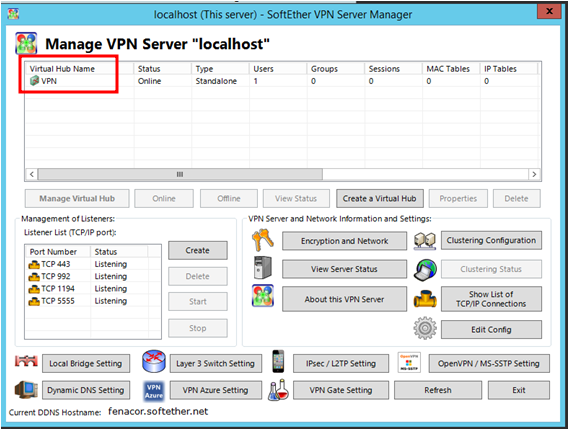Click the icon beside About this VPN Server
569x430 pixels.
(x=263, y=296)
